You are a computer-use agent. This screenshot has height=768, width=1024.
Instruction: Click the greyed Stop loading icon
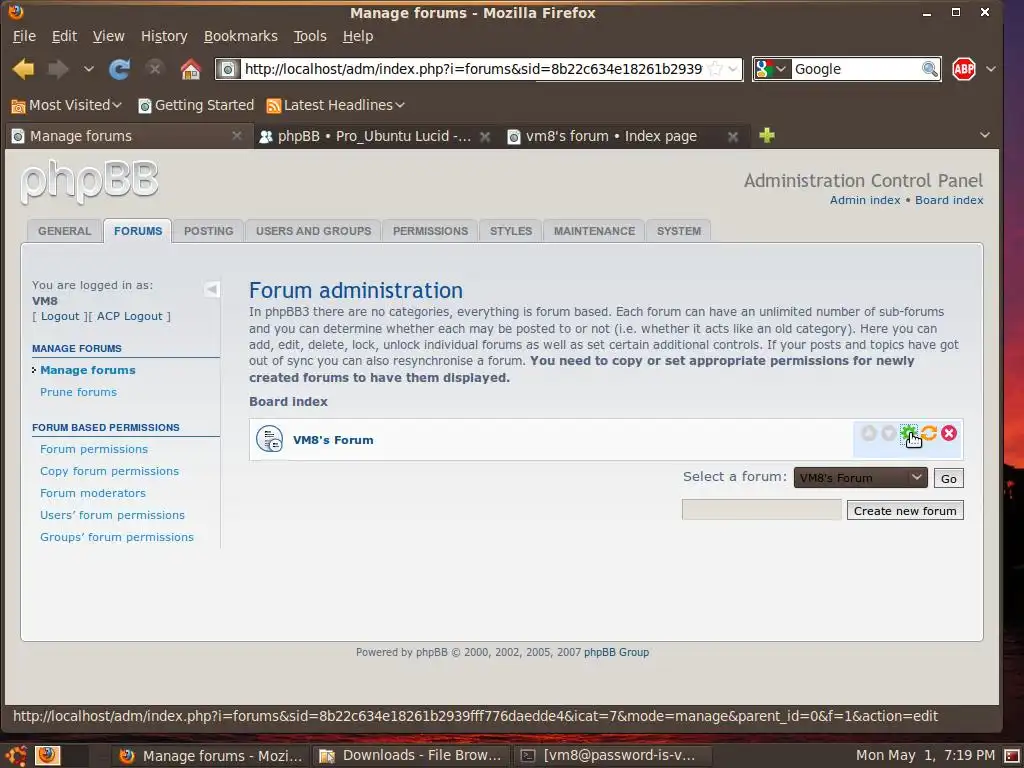point(154,68)
